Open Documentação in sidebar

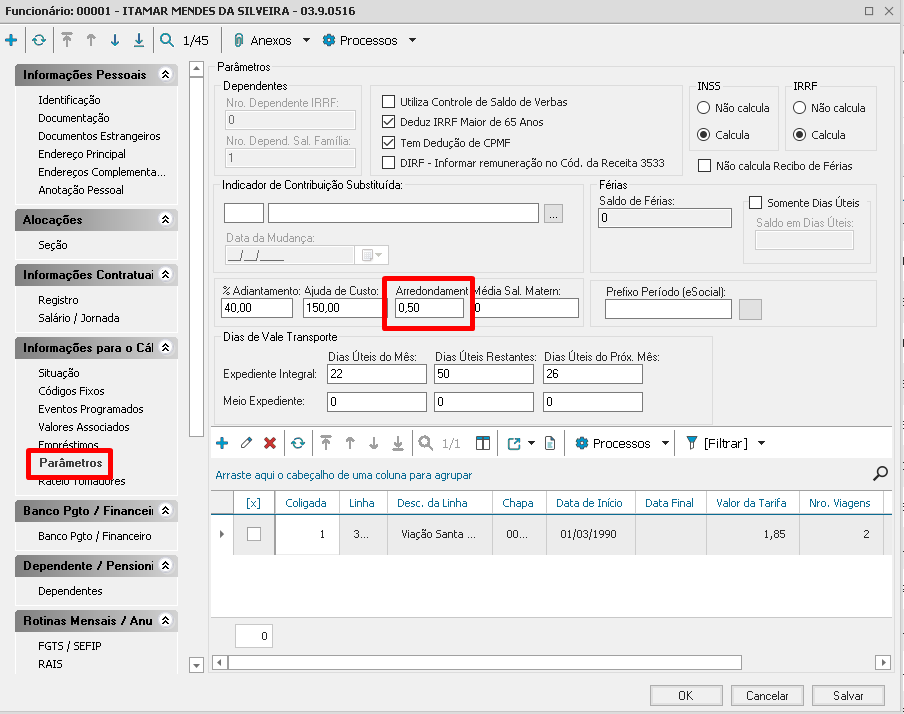[74, 118]
